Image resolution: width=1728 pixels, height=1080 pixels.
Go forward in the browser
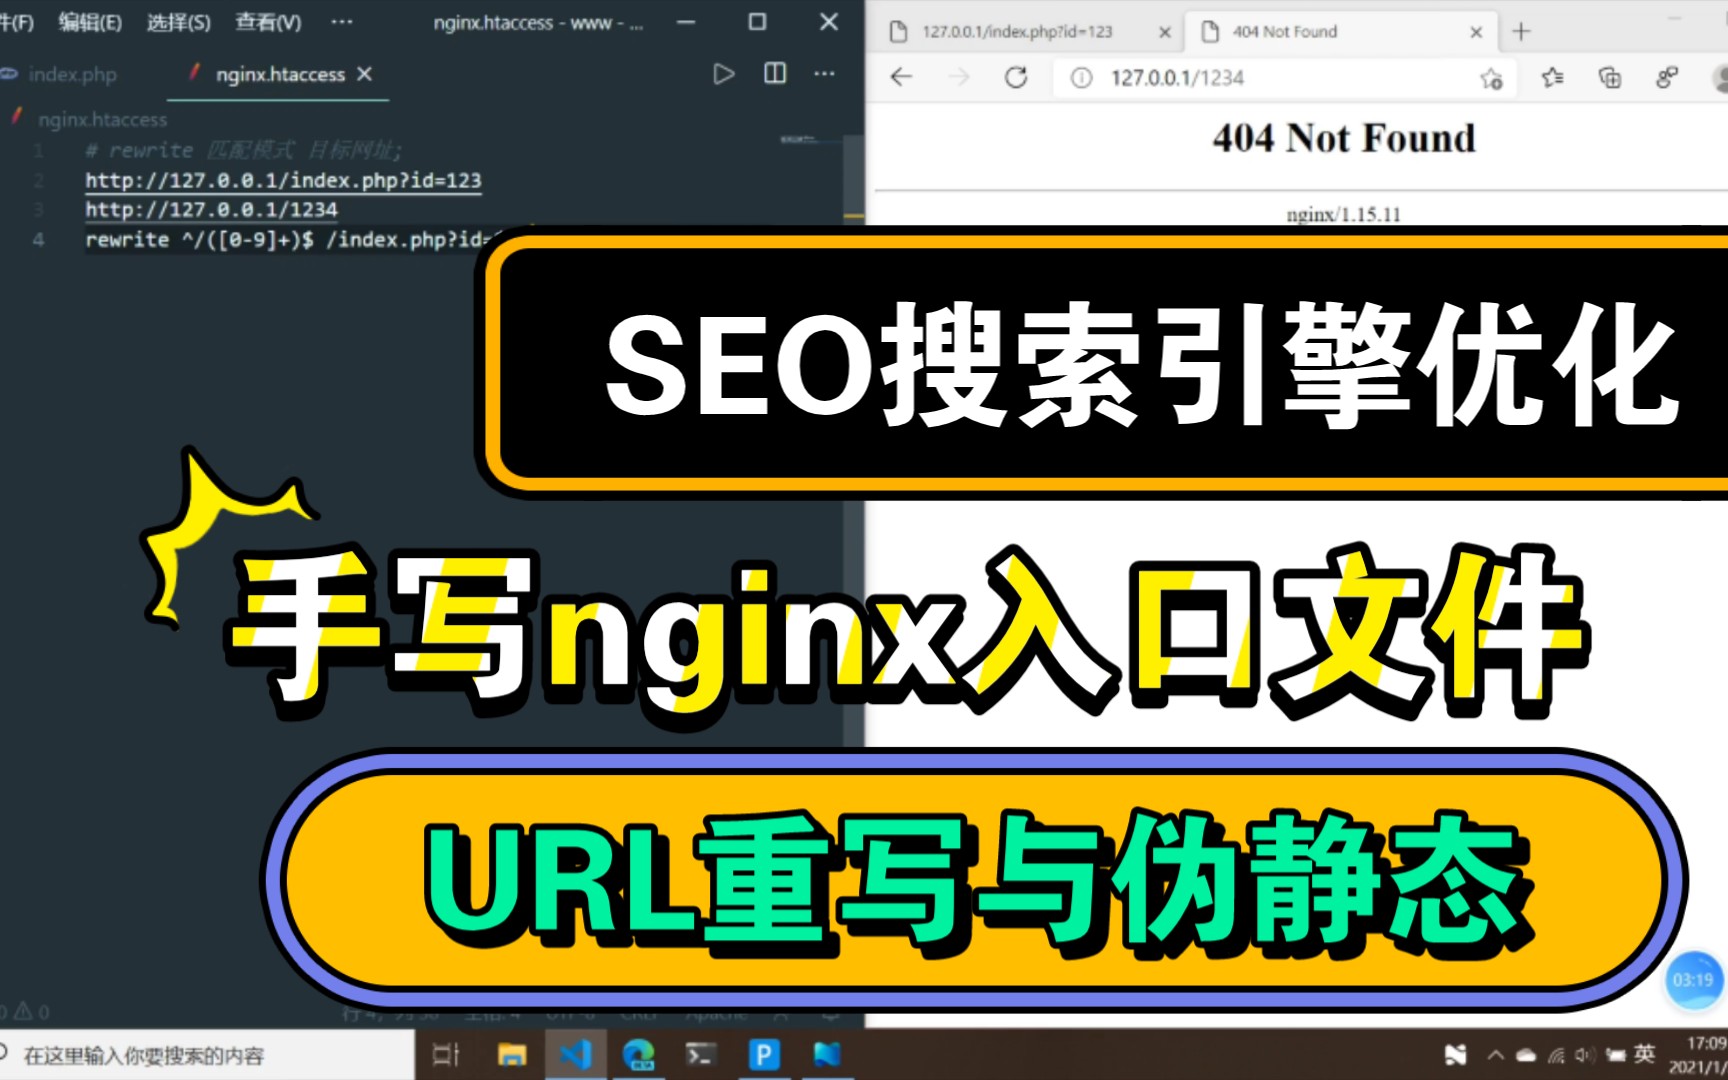click(x=958, y=77)
